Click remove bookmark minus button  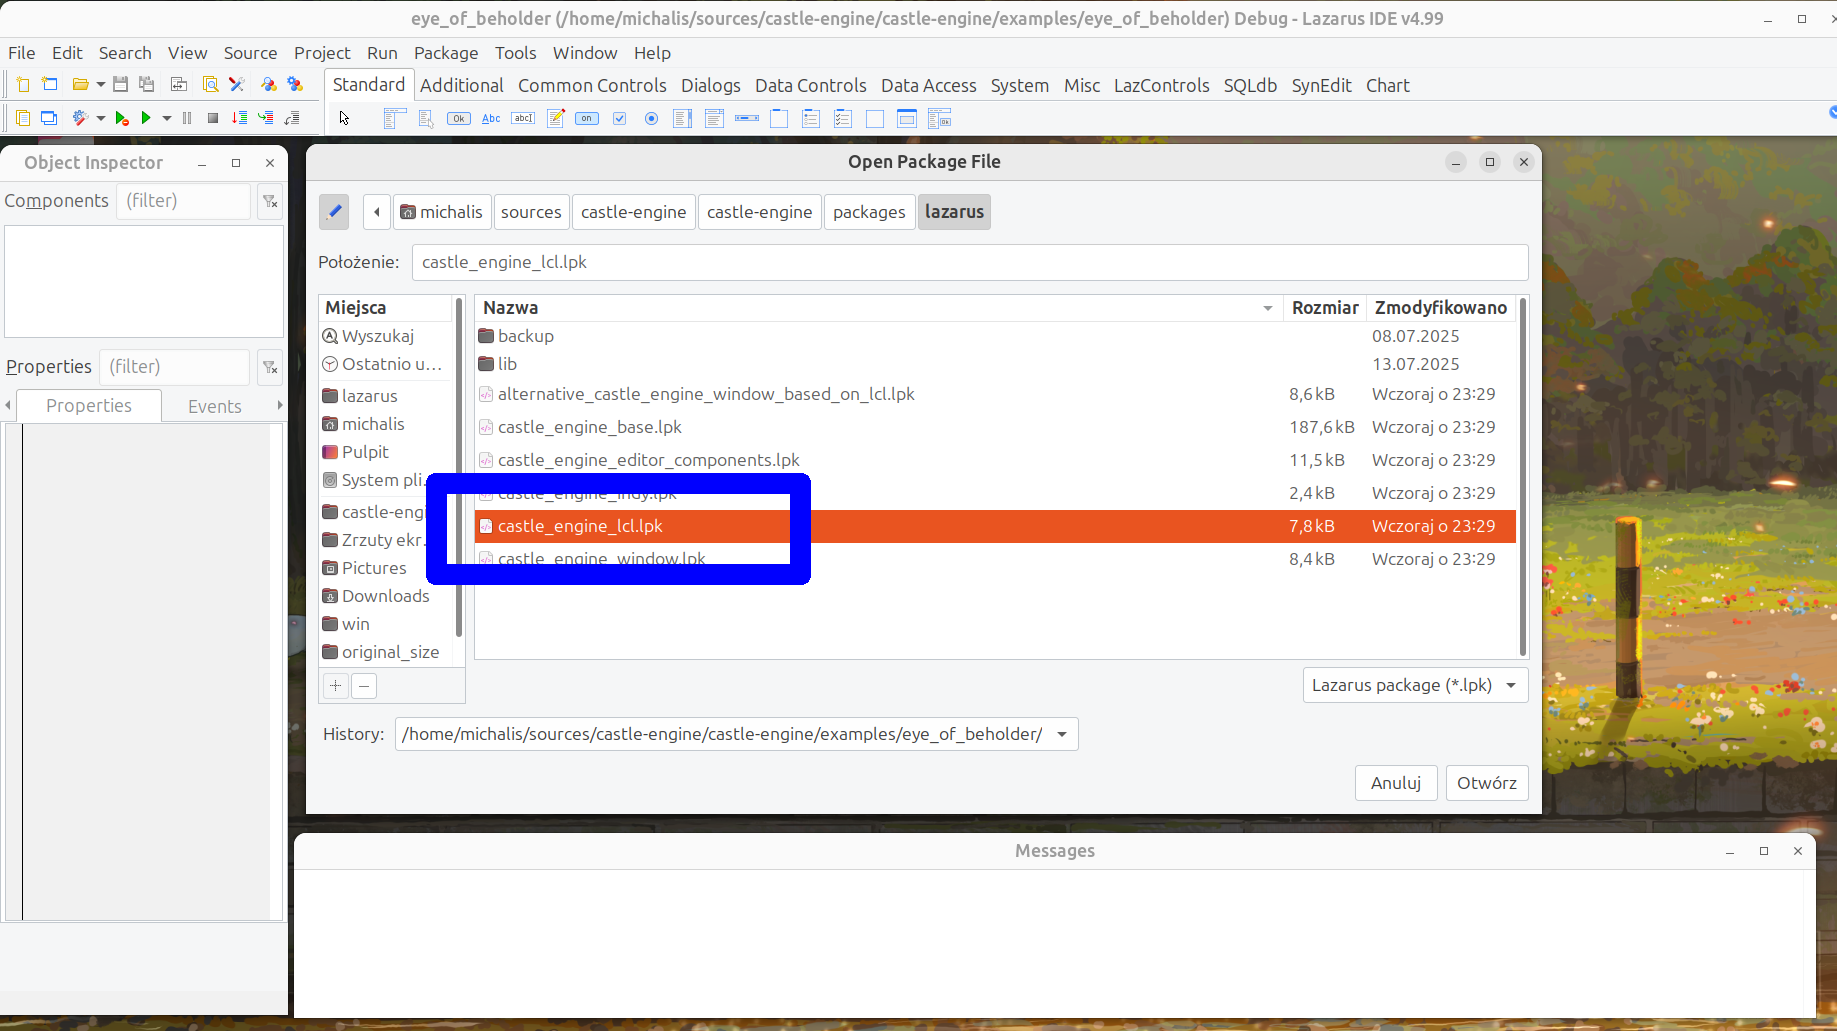364,686
